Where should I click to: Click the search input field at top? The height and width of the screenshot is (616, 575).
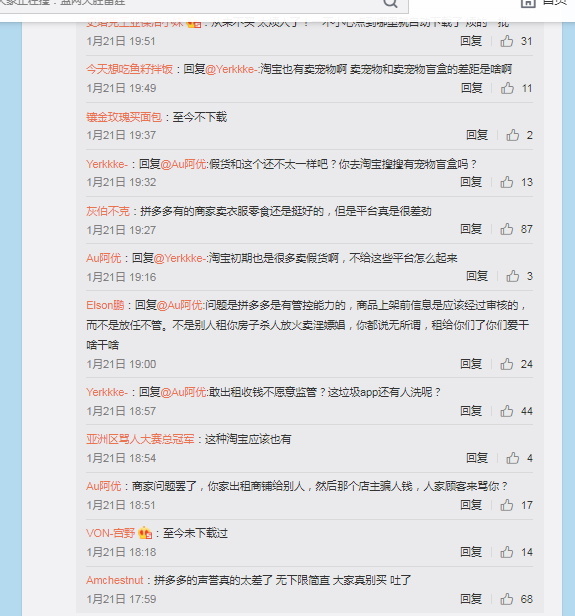(x=189, y=4)
